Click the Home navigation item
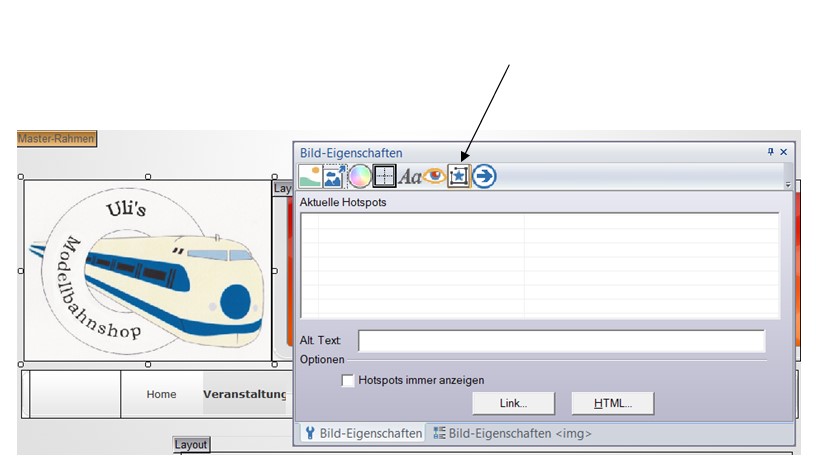Image resolution: width=816 pixels, height=467 pixels. [161, 394]
